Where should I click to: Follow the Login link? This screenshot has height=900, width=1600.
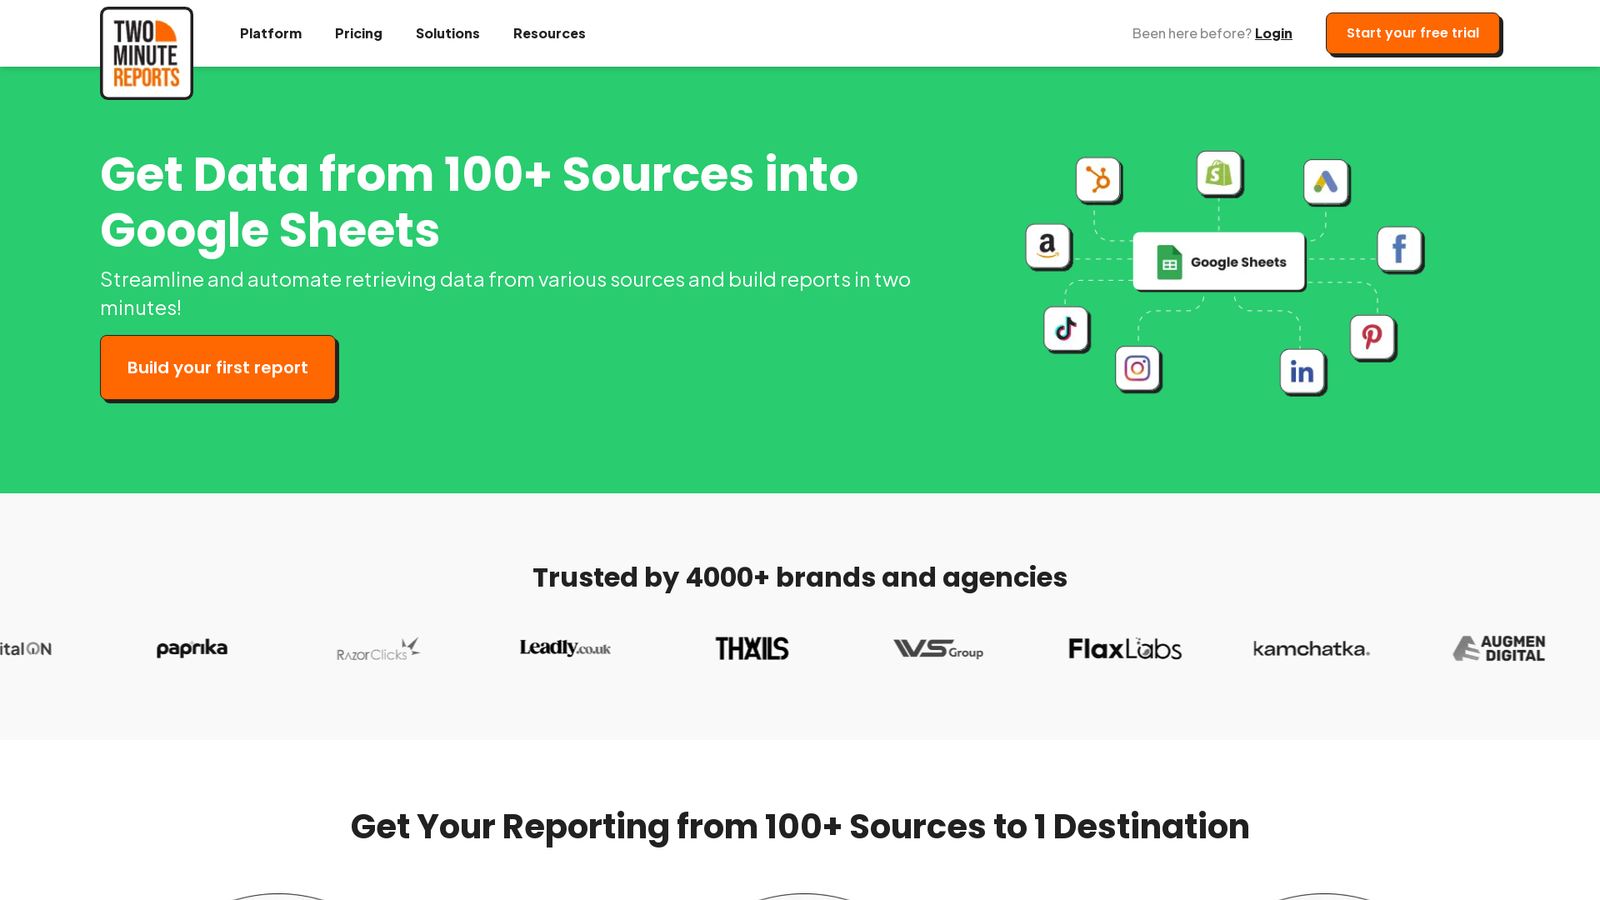[x=1273, y=33]
